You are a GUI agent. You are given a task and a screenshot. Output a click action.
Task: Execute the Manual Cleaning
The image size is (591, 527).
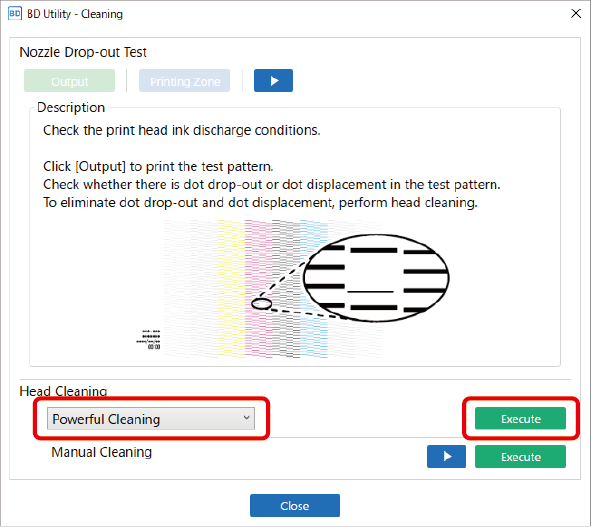coord(520,457)
